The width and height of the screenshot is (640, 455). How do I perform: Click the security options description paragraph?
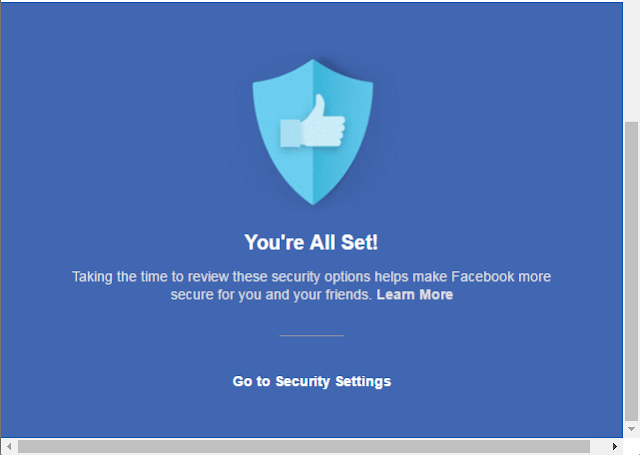[x=311, y=285]
